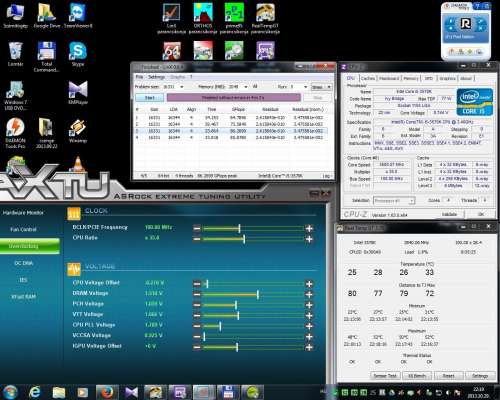Increase CPU Ratio with its plus button
The width and height of the screenshot is (500, 400).
tap(309, 239)
